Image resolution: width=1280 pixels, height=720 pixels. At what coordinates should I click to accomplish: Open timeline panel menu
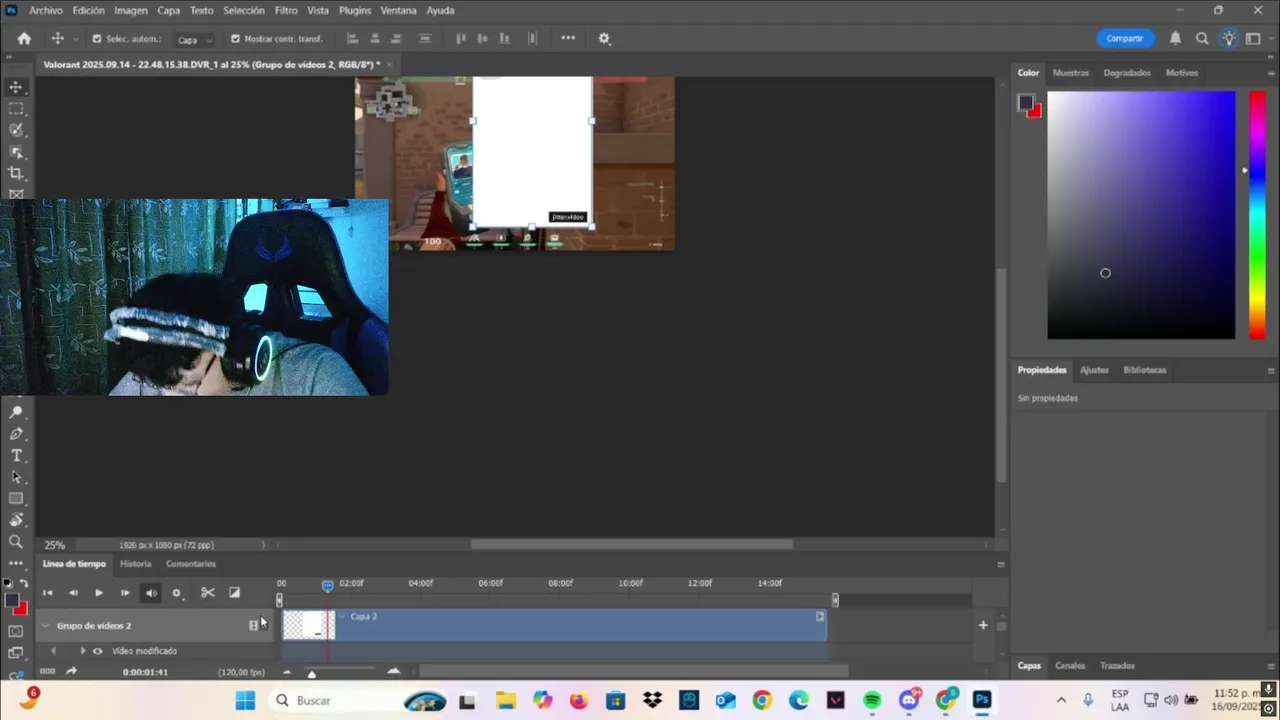(1001, 564)
